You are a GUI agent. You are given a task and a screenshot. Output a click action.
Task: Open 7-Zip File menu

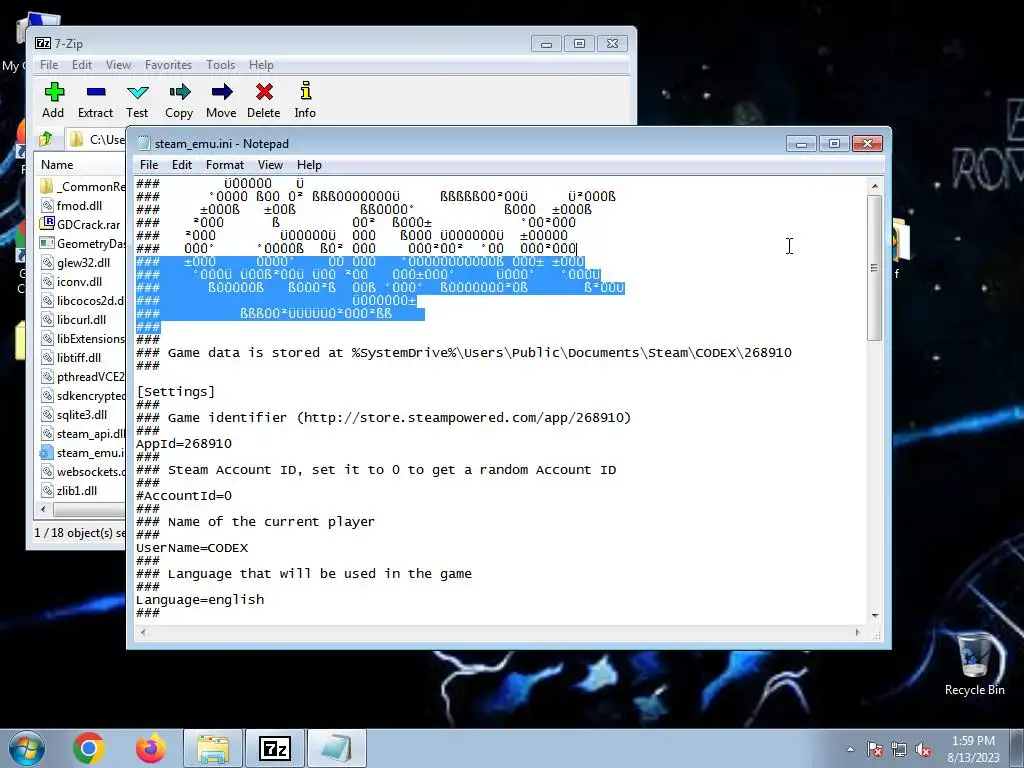[49, 65]
